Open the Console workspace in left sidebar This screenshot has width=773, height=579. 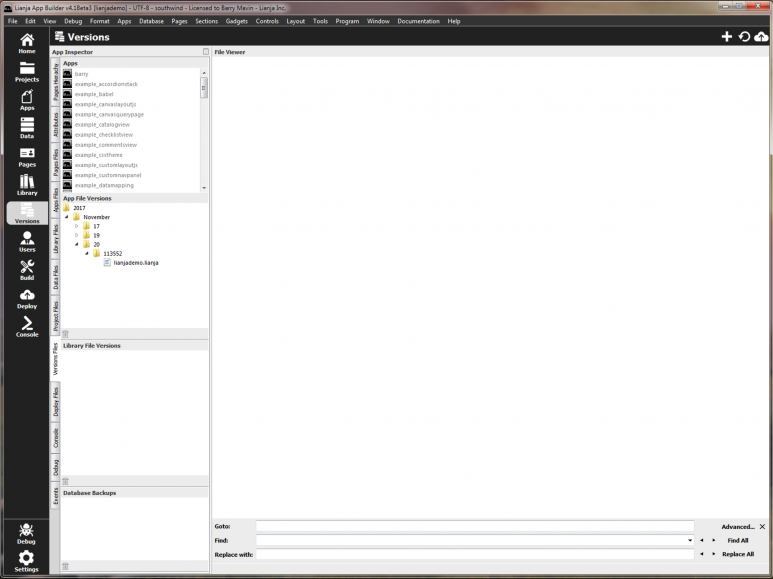27,326
